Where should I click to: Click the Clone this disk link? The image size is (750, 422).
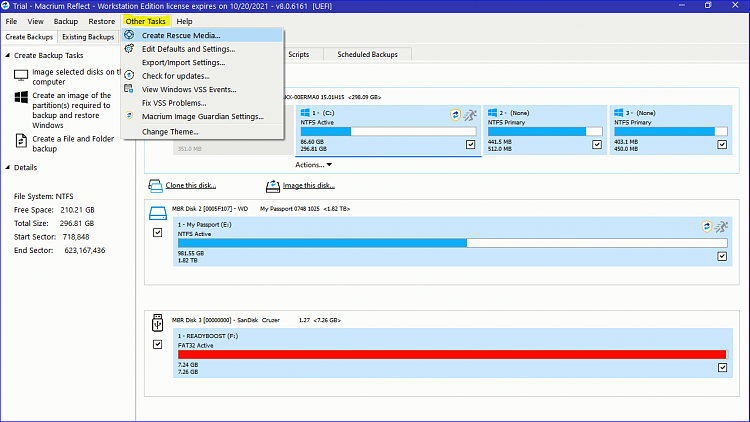coord(190,186)
